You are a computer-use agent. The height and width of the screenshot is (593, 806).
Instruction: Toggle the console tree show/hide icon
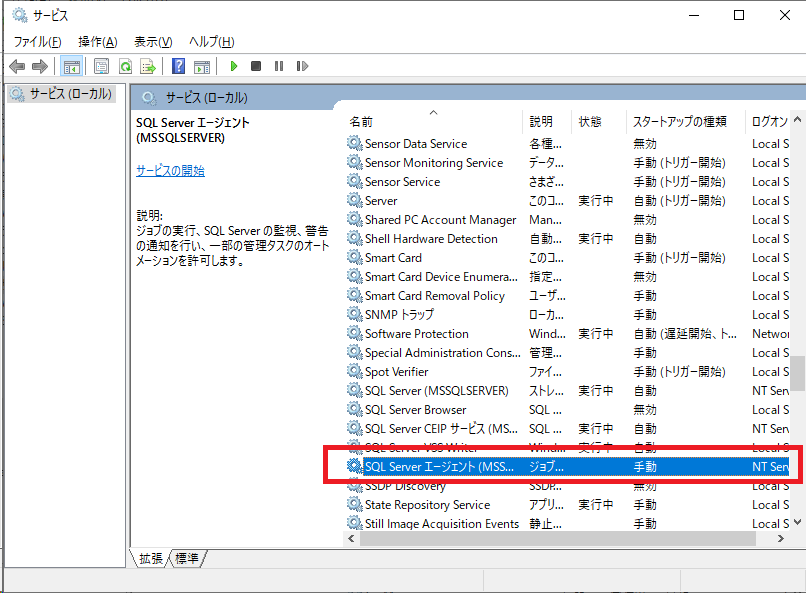(71, 66)
